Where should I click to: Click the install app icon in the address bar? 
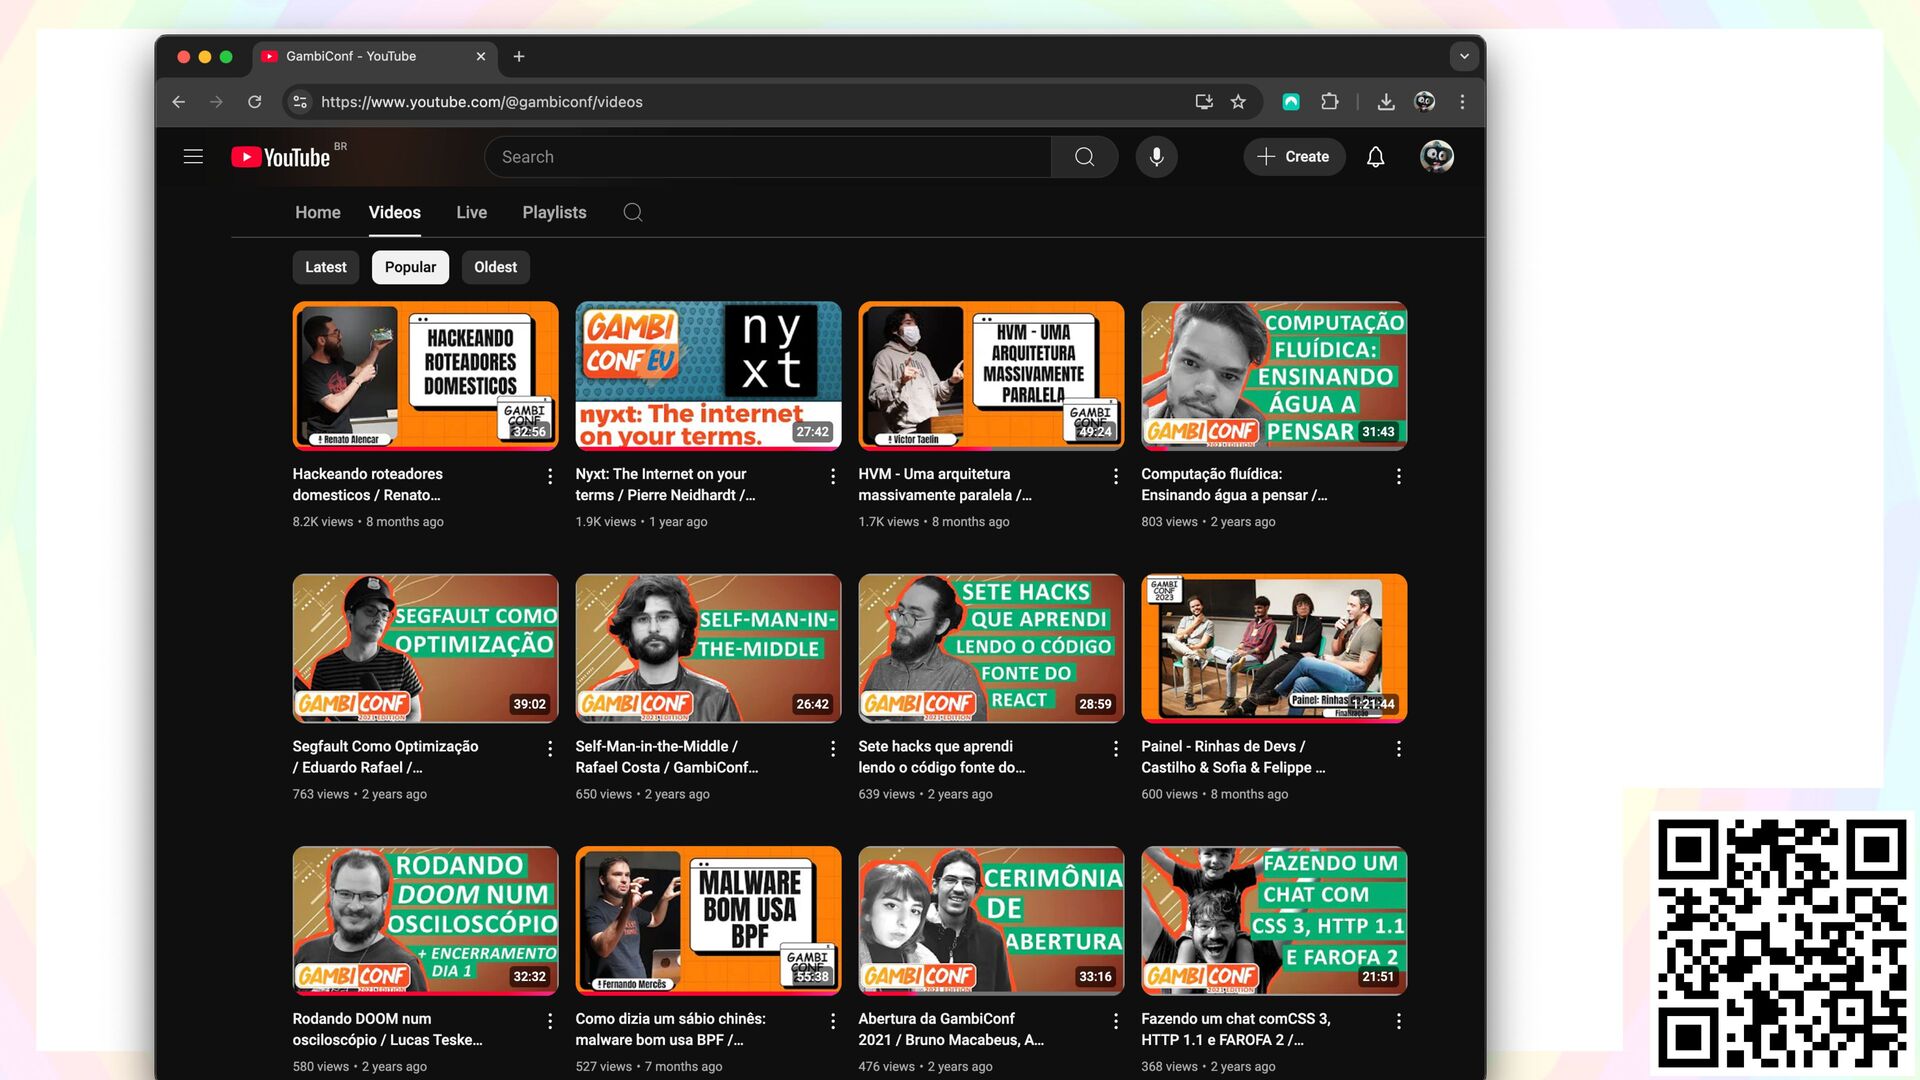point(1204,102)
